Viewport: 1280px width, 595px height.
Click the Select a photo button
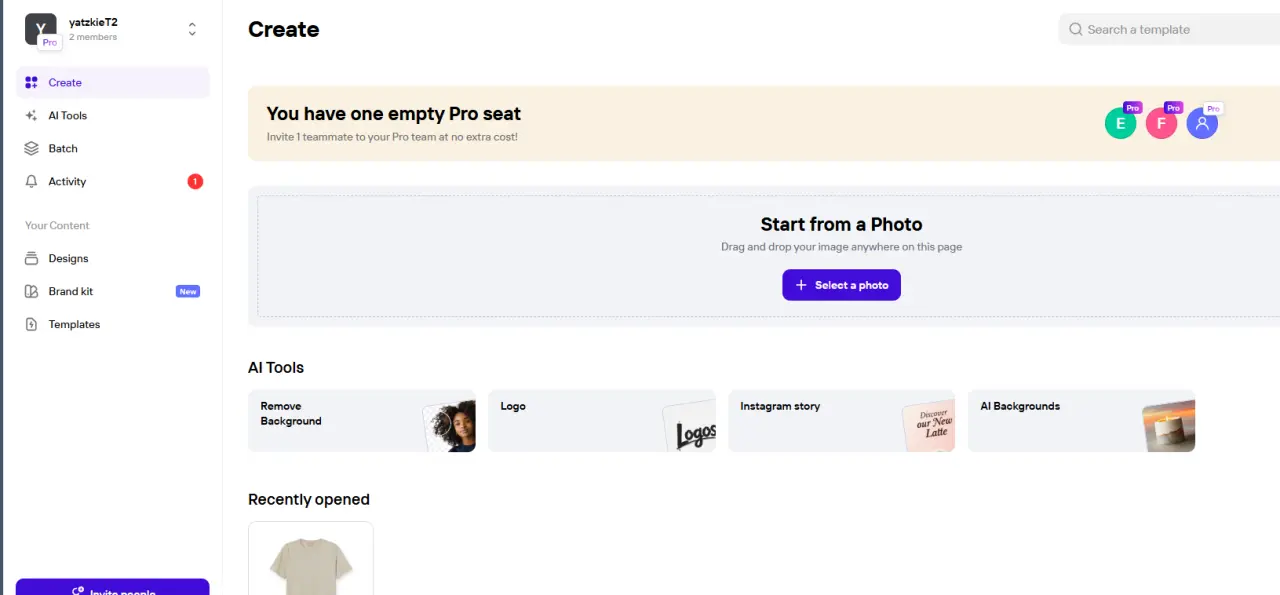[x=841, y=285]
